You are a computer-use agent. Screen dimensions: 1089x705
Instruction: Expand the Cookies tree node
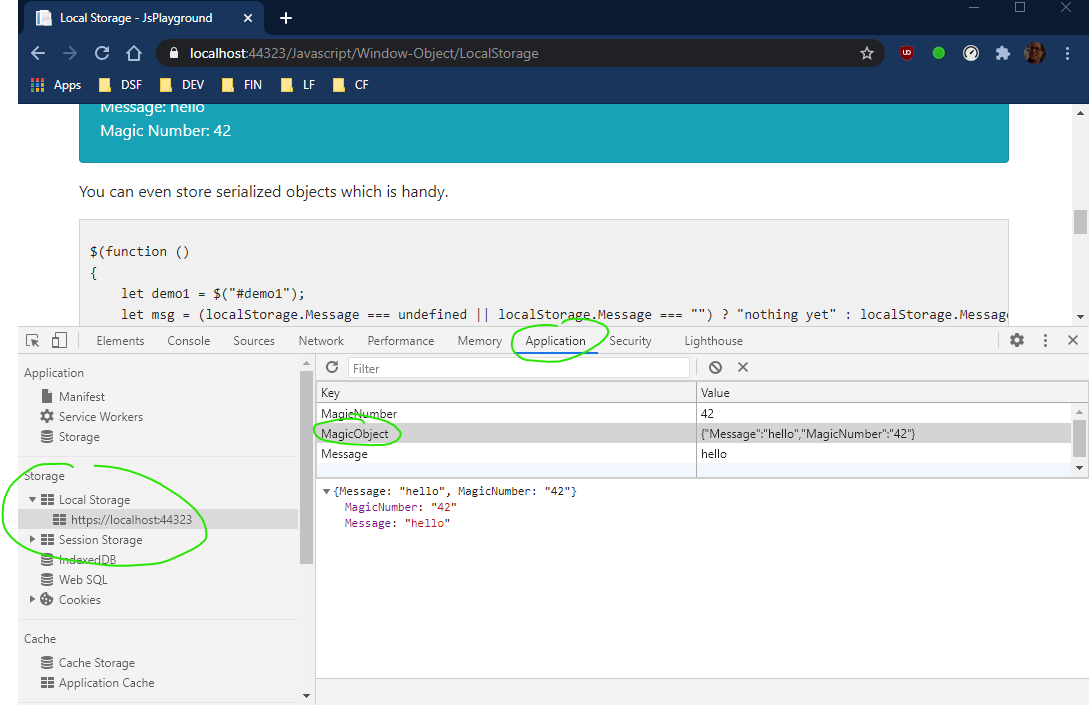(32, 600)
